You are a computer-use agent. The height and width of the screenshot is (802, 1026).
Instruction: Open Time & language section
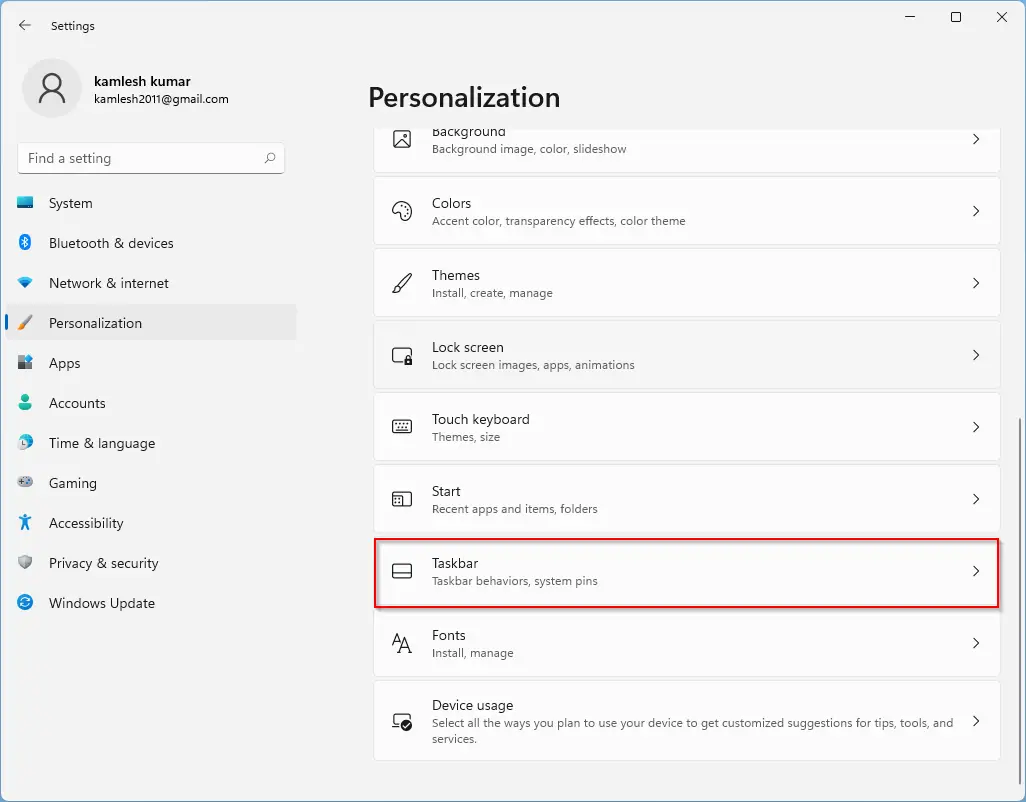pos(151,442)
